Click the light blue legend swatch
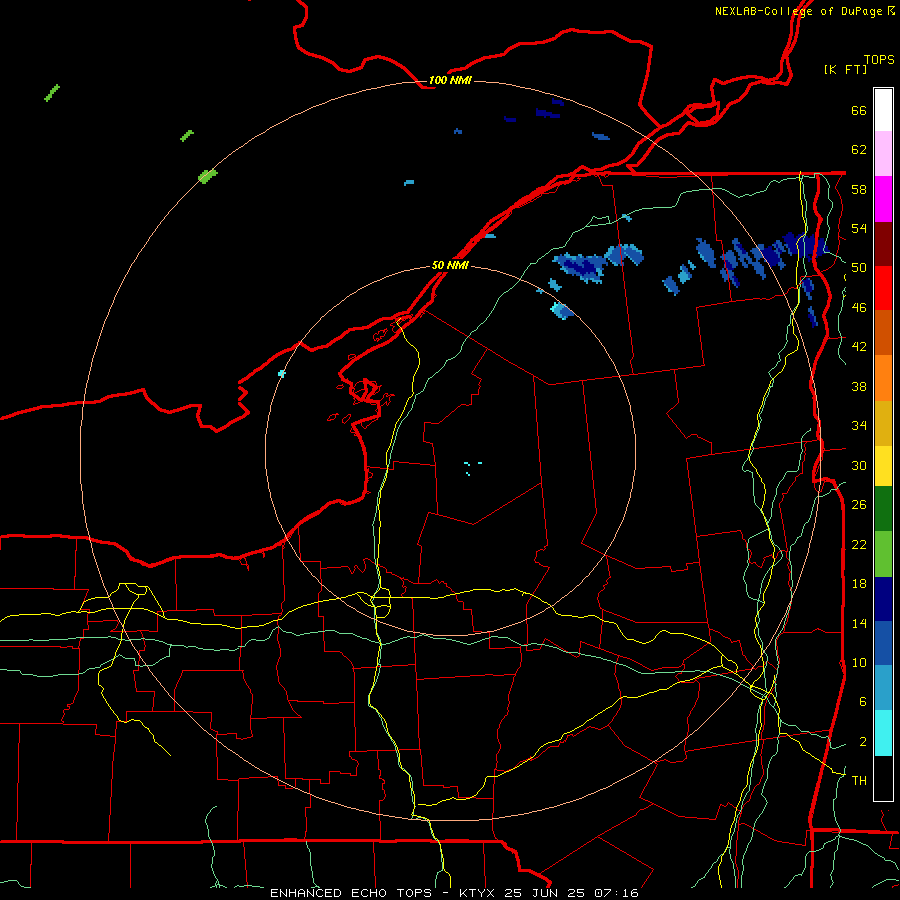 [883, 688]
